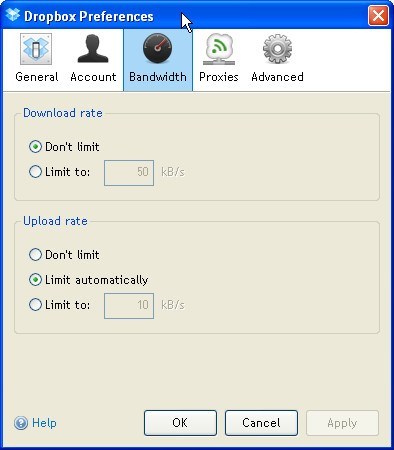Click the Dropbox Preferences title text

pyautogui.click(x=89, y=16)
